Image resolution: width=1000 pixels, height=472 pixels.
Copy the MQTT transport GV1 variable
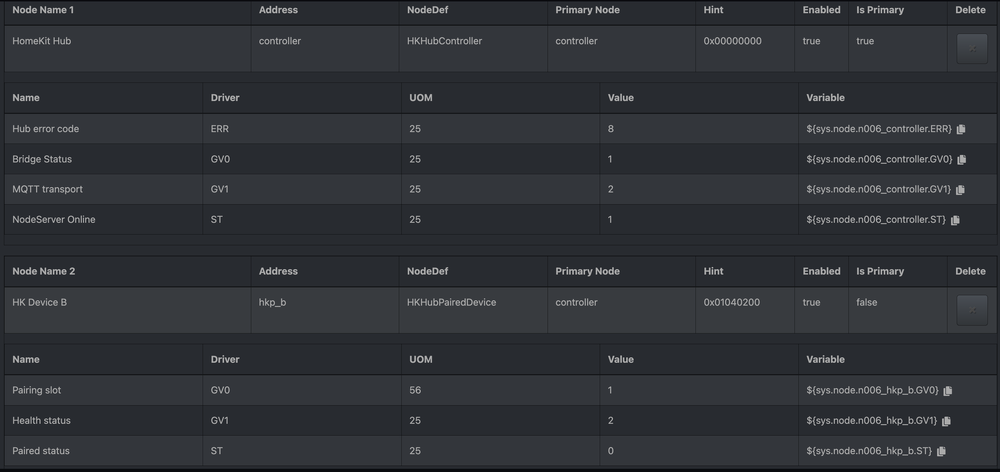pyautogui.click(x=960, y=189)
